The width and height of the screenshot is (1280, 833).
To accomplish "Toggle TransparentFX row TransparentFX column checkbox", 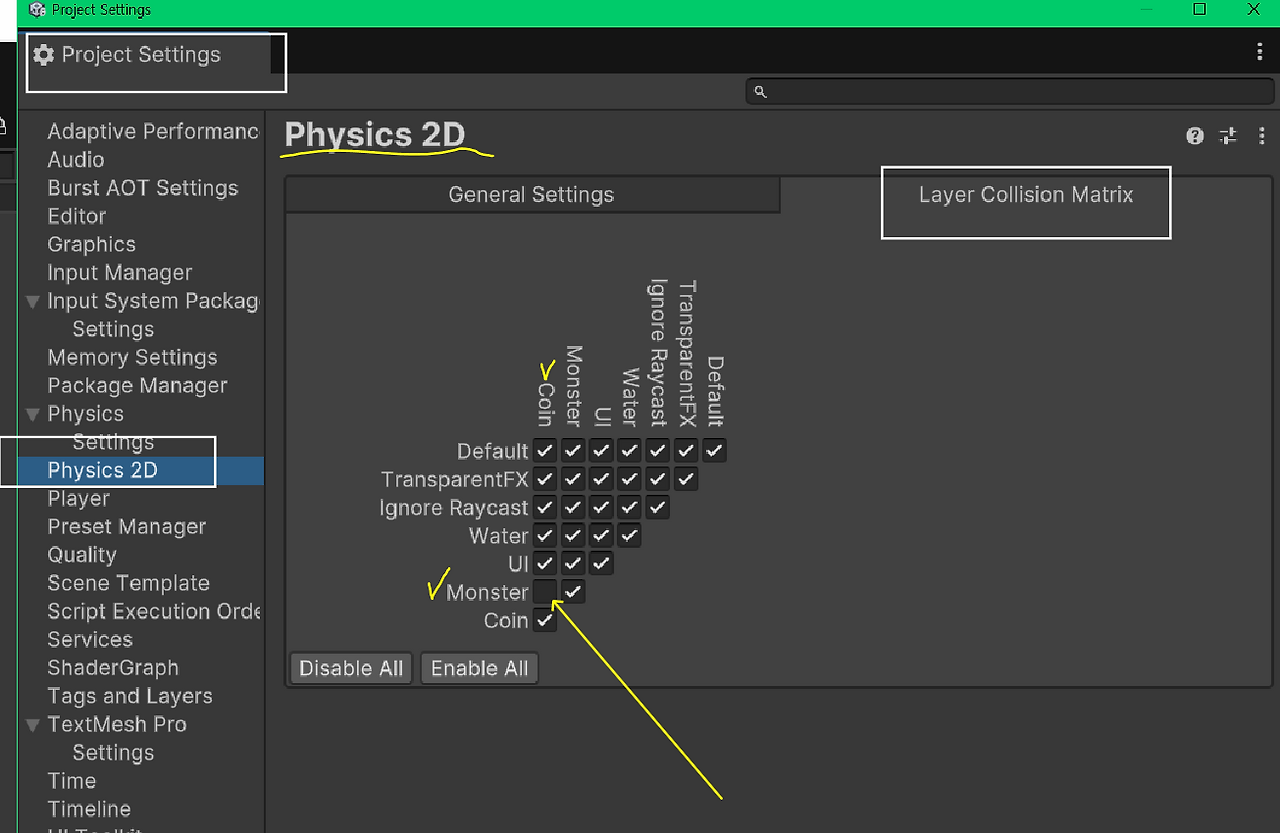I will coord(686,479).
